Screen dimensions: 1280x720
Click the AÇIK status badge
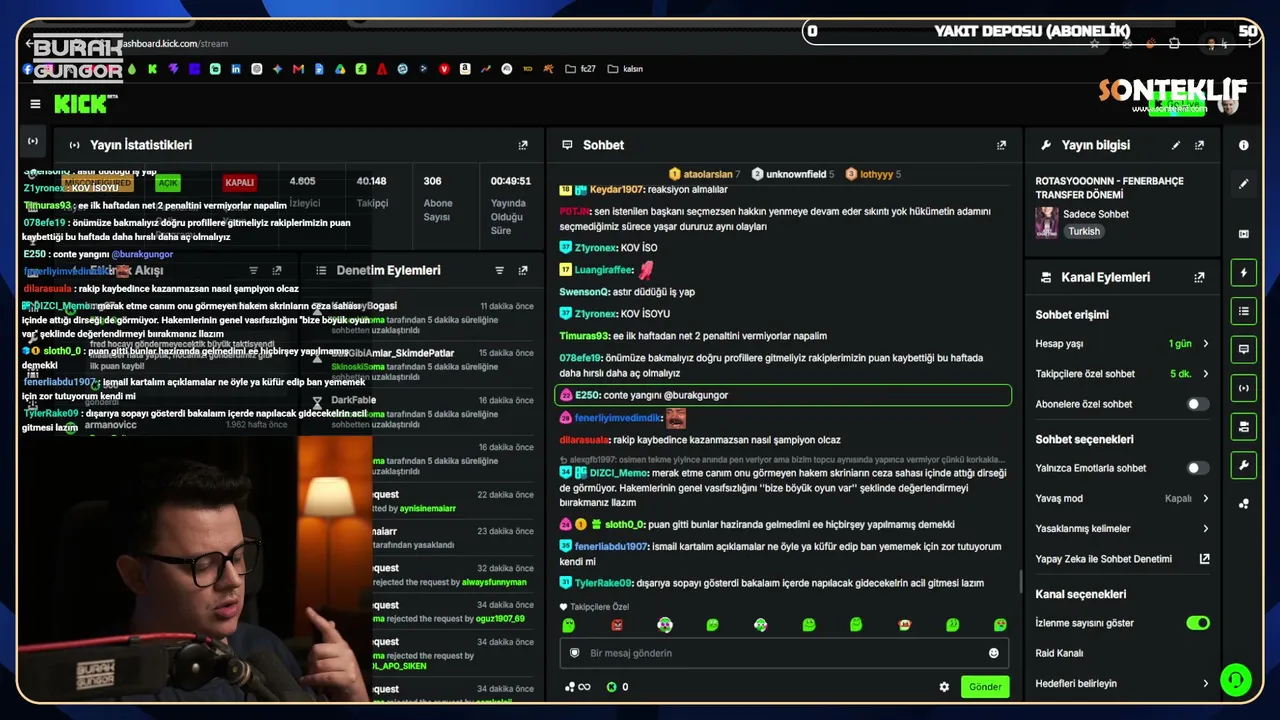coord(167,183)
